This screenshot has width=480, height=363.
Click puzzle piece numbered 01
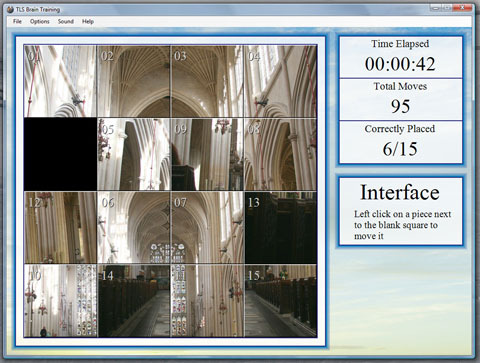click(x=60, y=81)
